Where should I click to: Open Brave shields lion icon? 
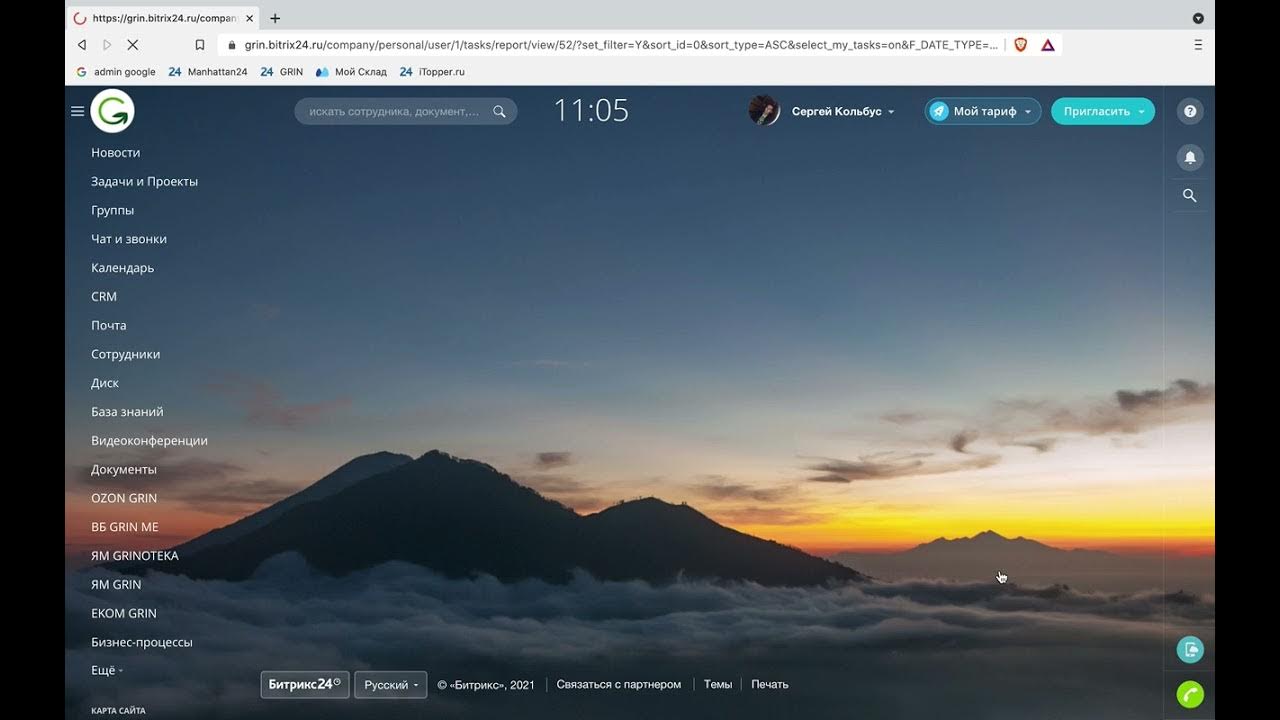coord(1020,45)
